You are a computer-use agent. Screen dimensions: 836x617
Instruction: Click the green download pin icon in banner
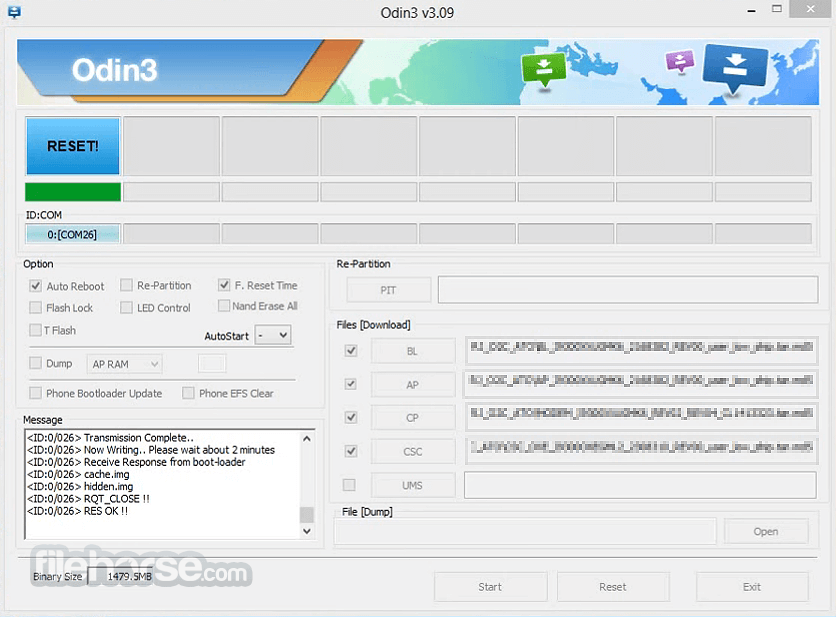(543, 69)
